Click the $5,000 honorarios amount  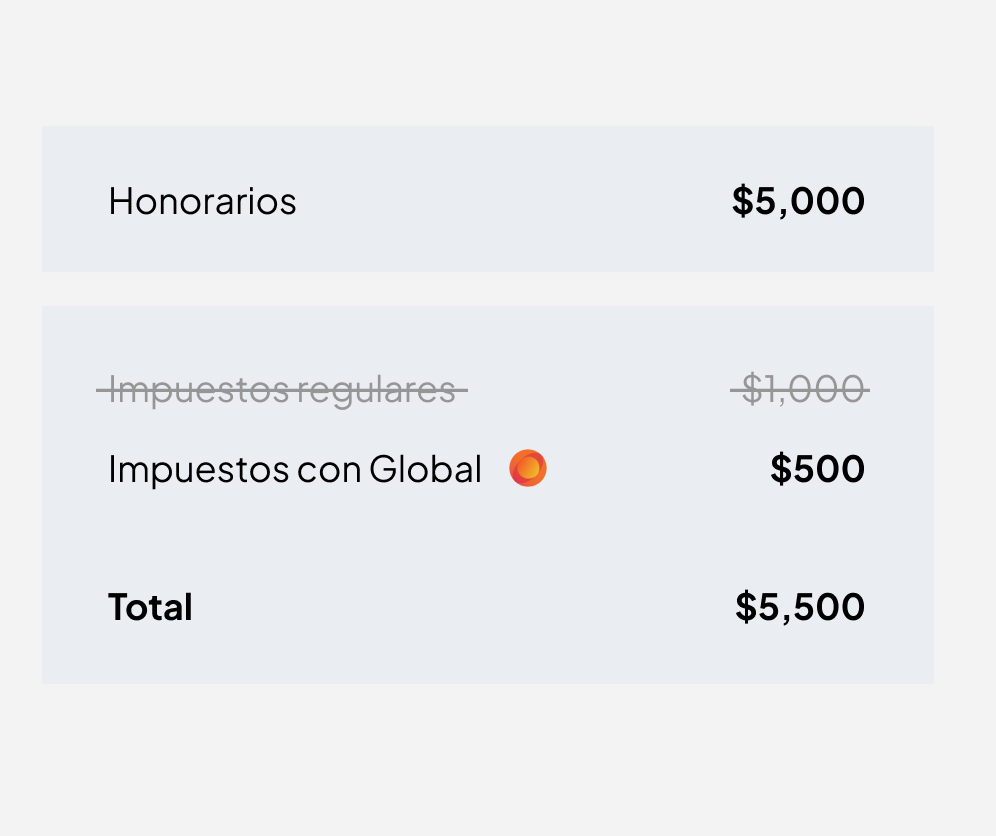[x=798, y=201]
